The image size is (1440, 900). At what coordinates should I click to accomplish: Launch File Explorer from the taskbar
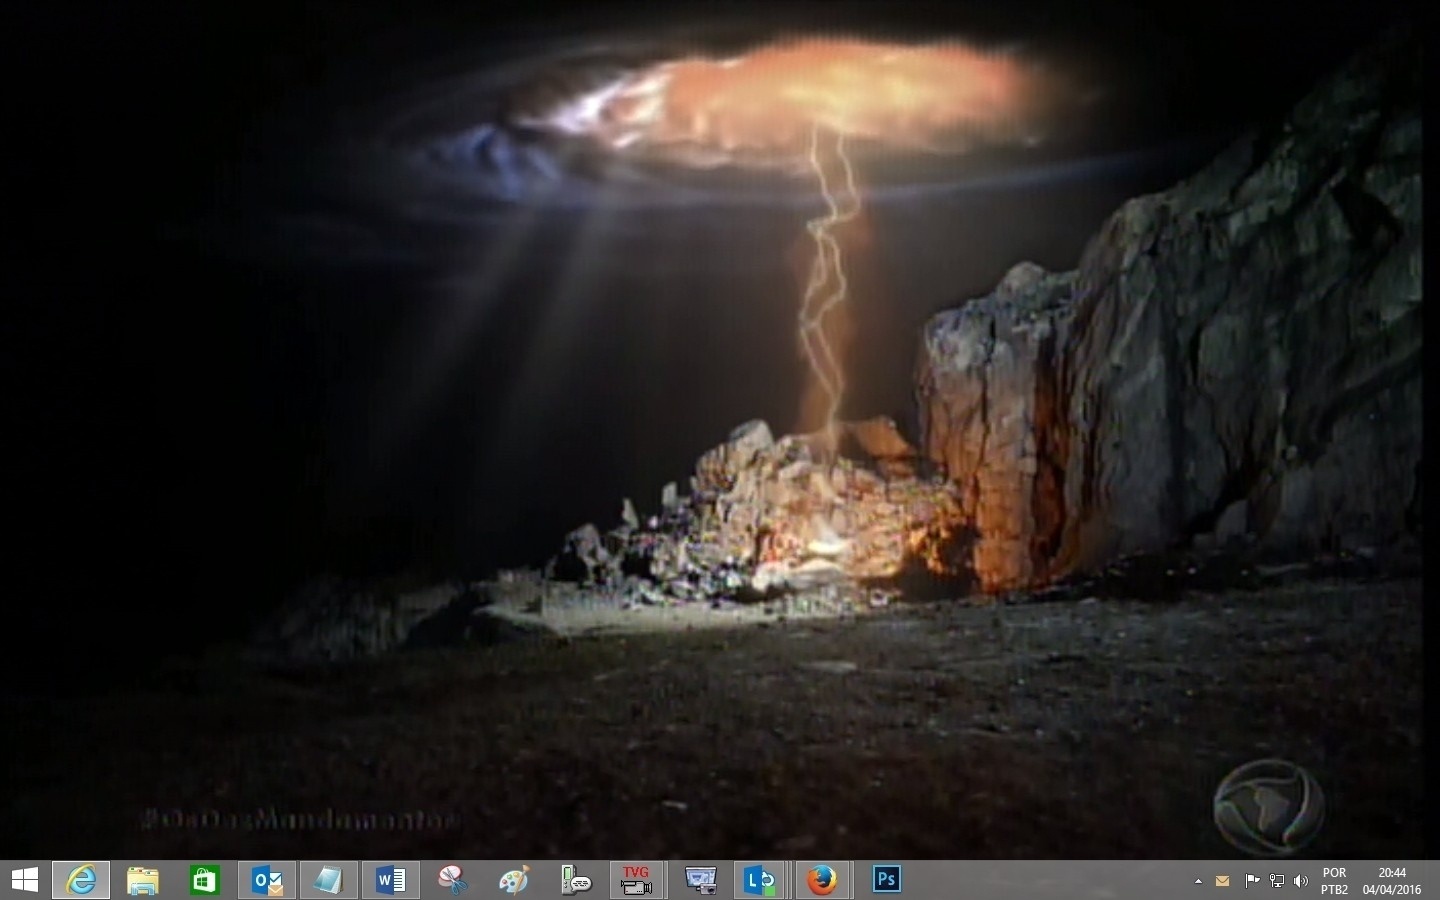(x=143, y=880)
